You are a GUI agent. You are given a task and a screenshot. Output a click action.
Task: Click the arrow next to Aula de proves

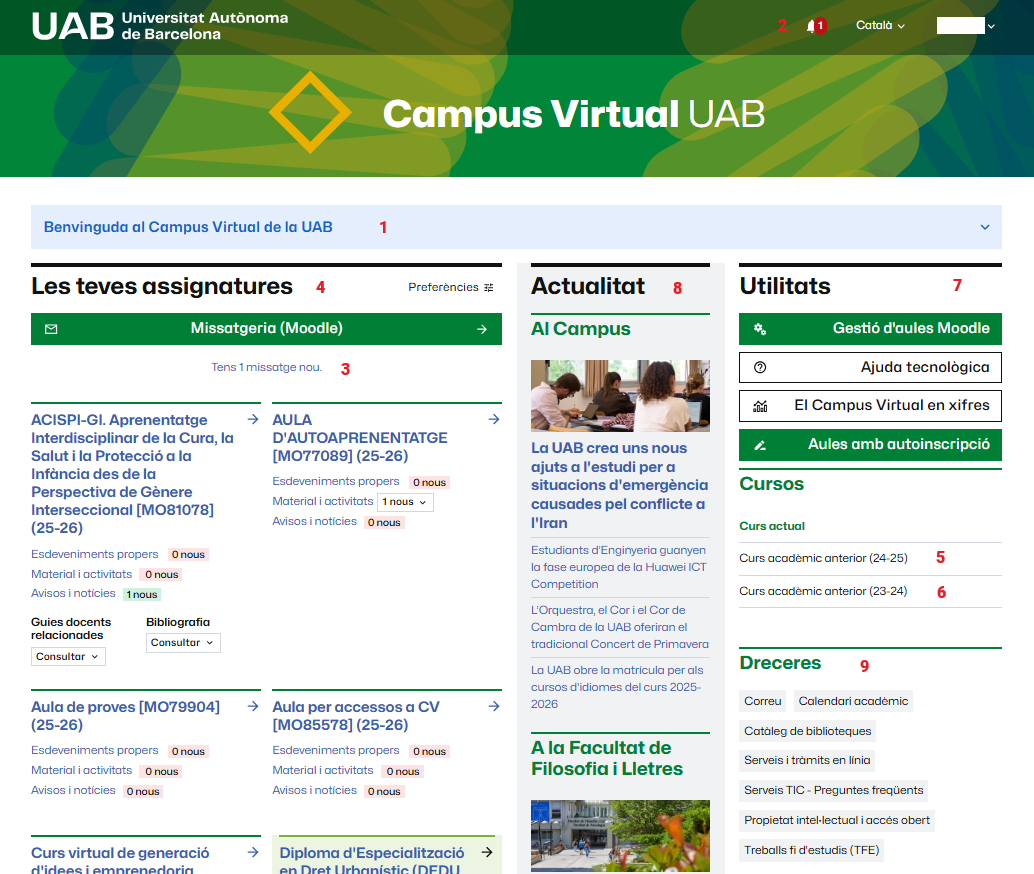pyautogui.click(x=253, y=706)
